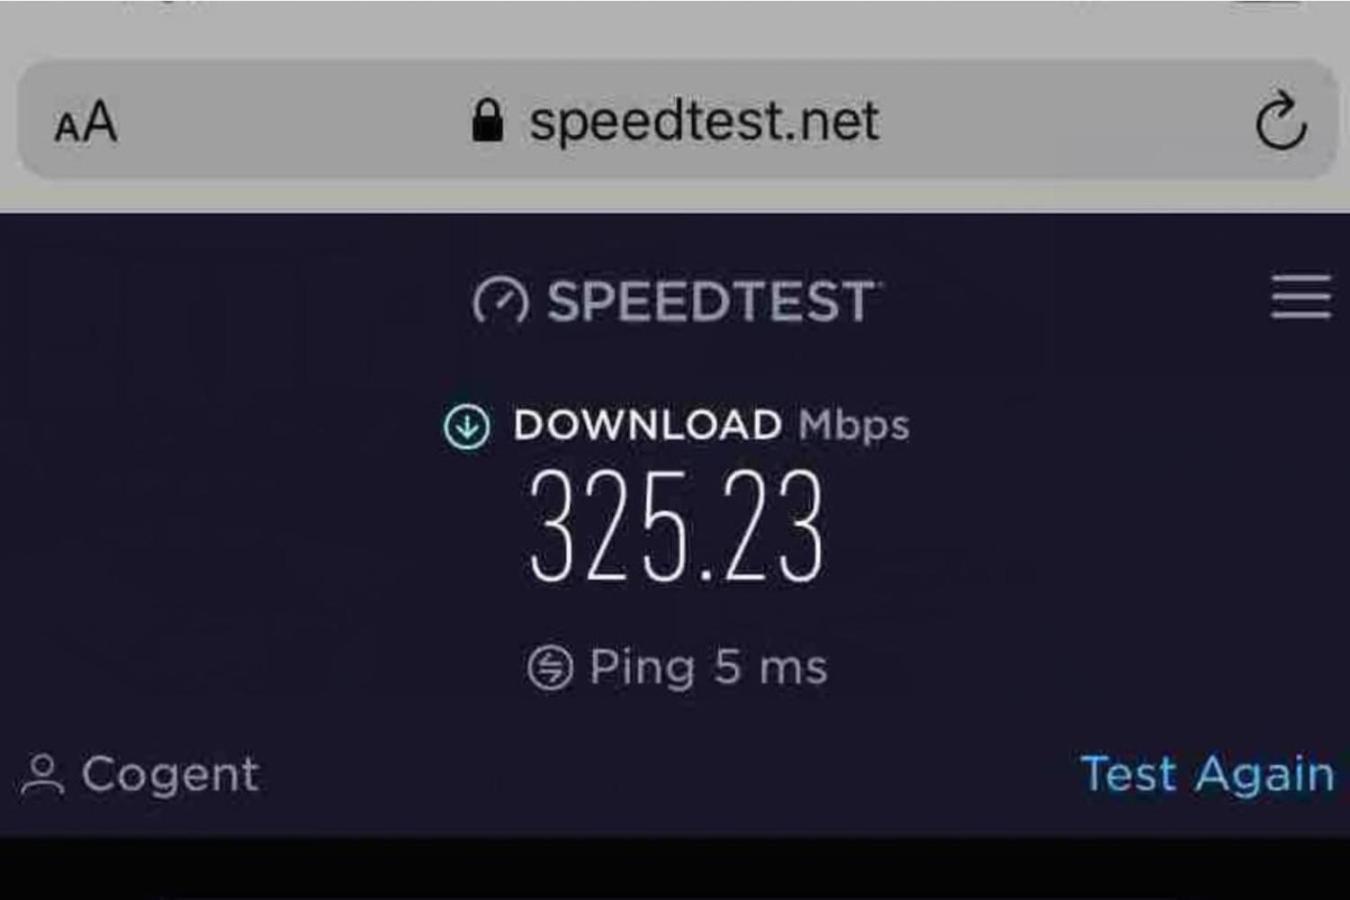Viewport: 1350px width, 900px height.
Task: Select the Cogent provider name
Action: point(170,775)
